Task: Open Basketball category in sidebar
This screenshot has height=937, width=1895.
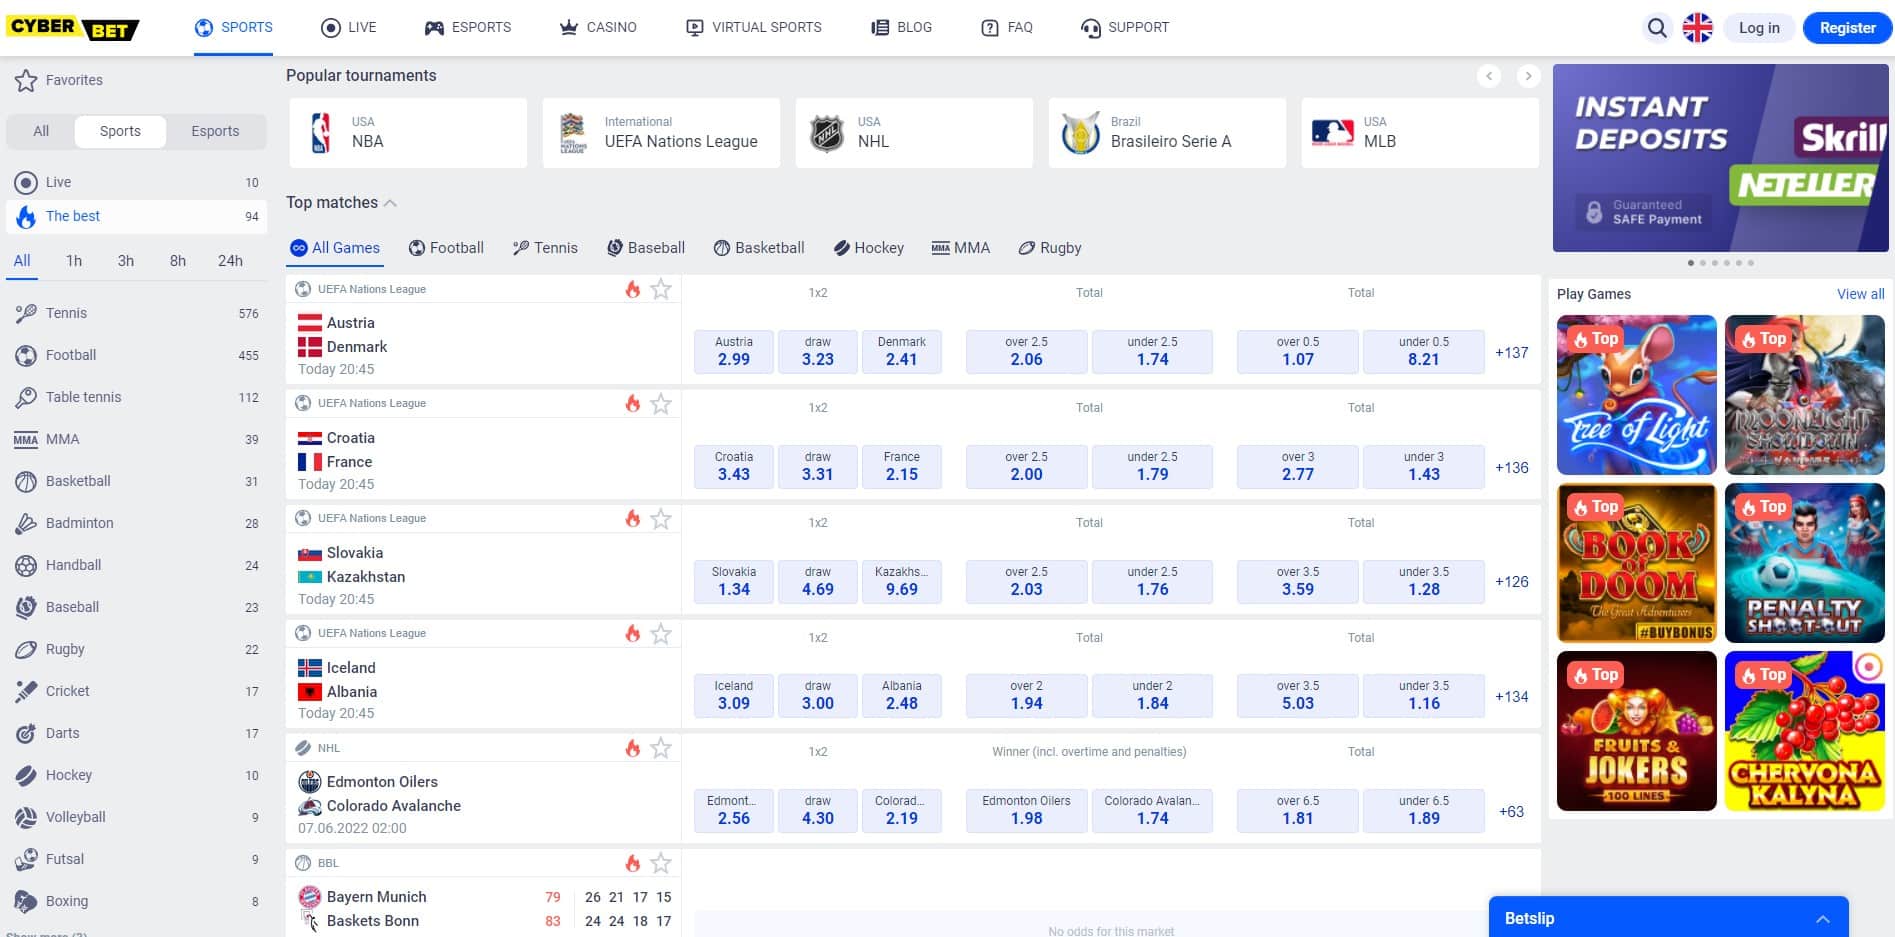Action: point(137,481)
